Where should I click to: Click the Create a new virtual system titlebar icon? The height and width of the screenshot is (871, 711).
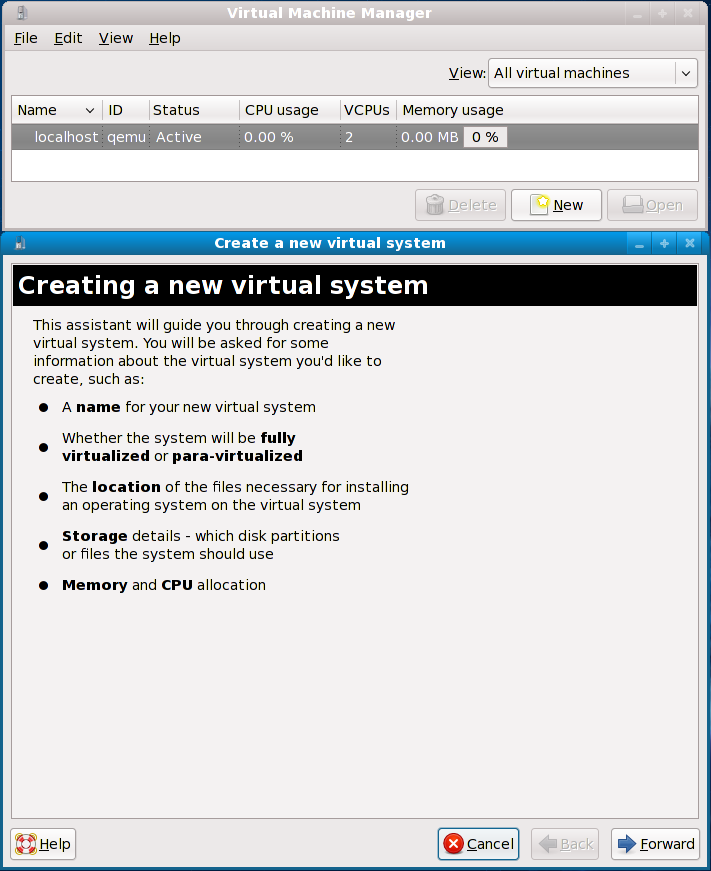(x=20, y=243)
